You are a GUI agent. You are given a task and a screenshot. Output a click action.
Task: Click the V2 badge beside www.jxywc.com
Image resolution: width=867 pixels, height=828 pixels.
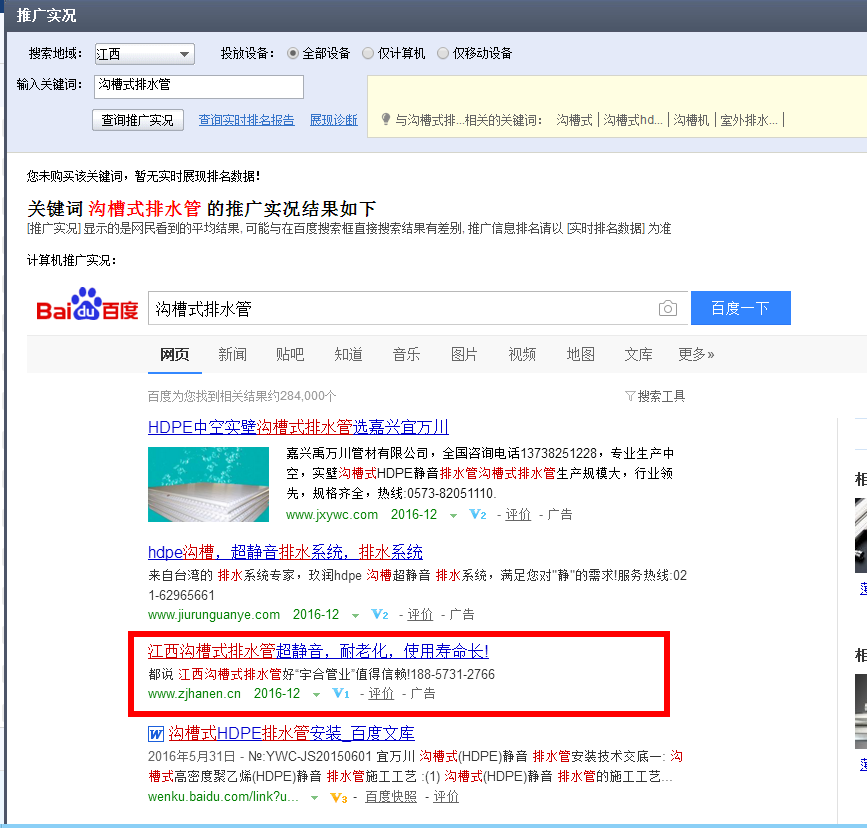(x=478, y=515)
